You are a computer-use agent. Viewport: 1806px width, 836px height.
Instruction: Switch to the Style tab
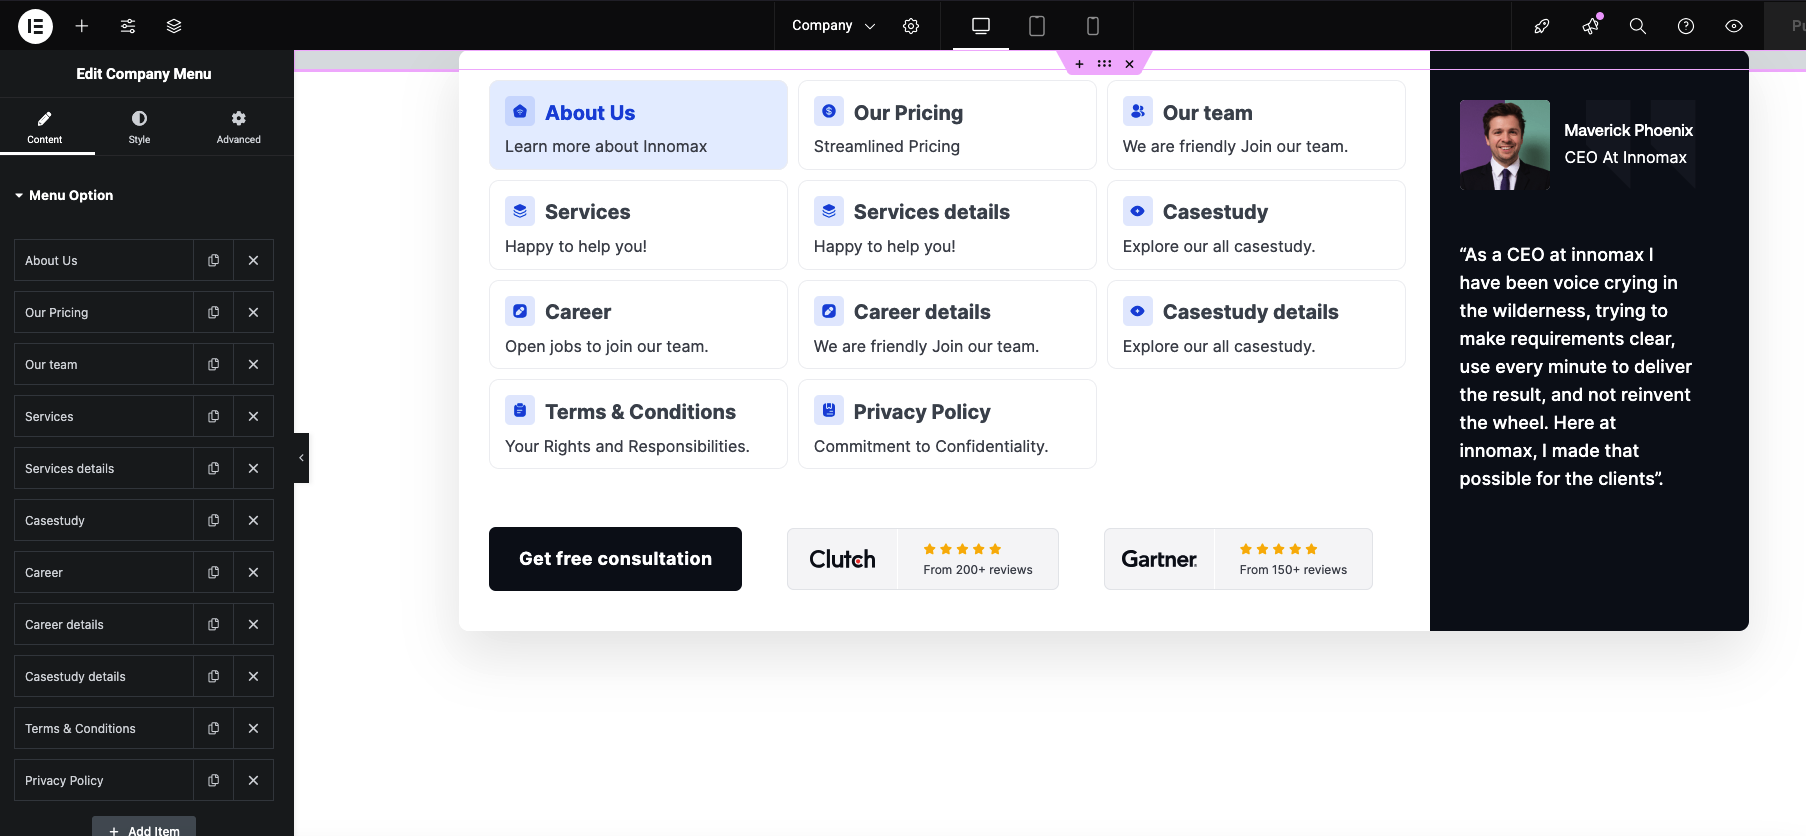(x=139, y=127)
